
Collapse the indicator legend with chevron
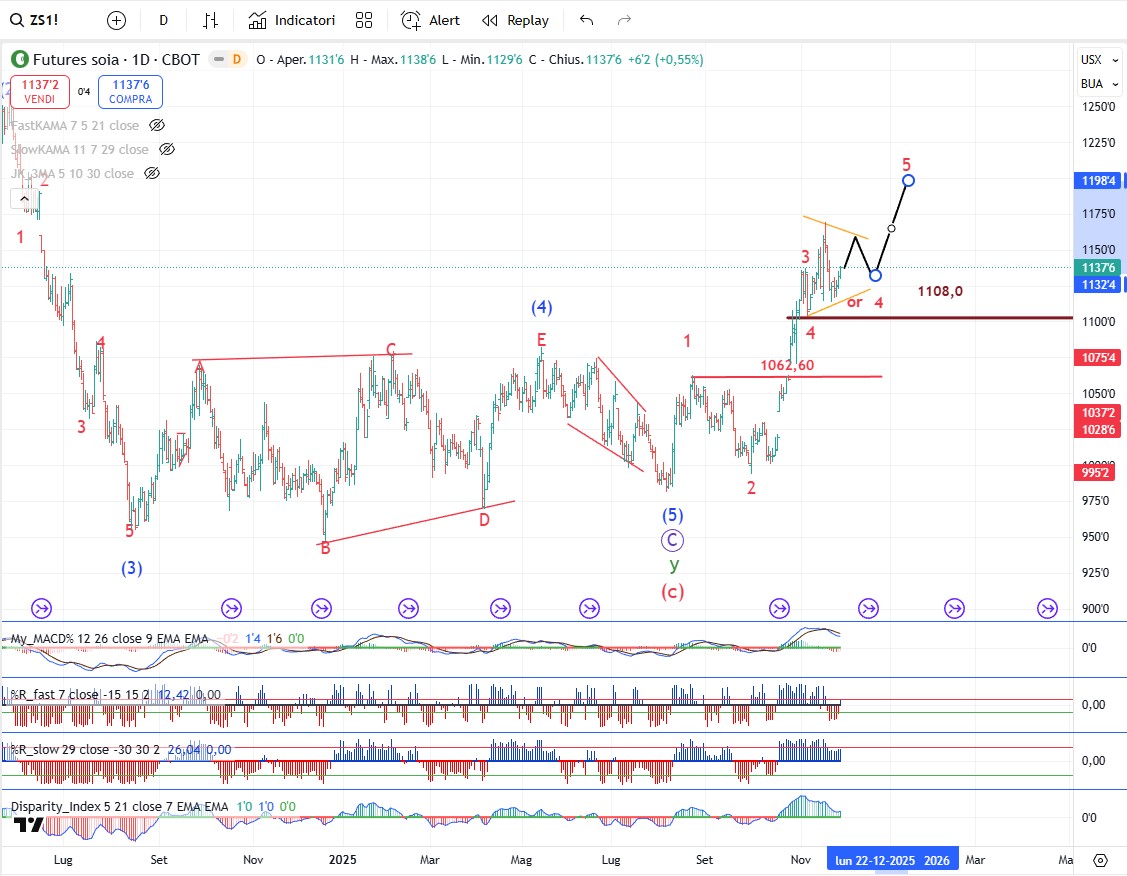pos(24,199)
